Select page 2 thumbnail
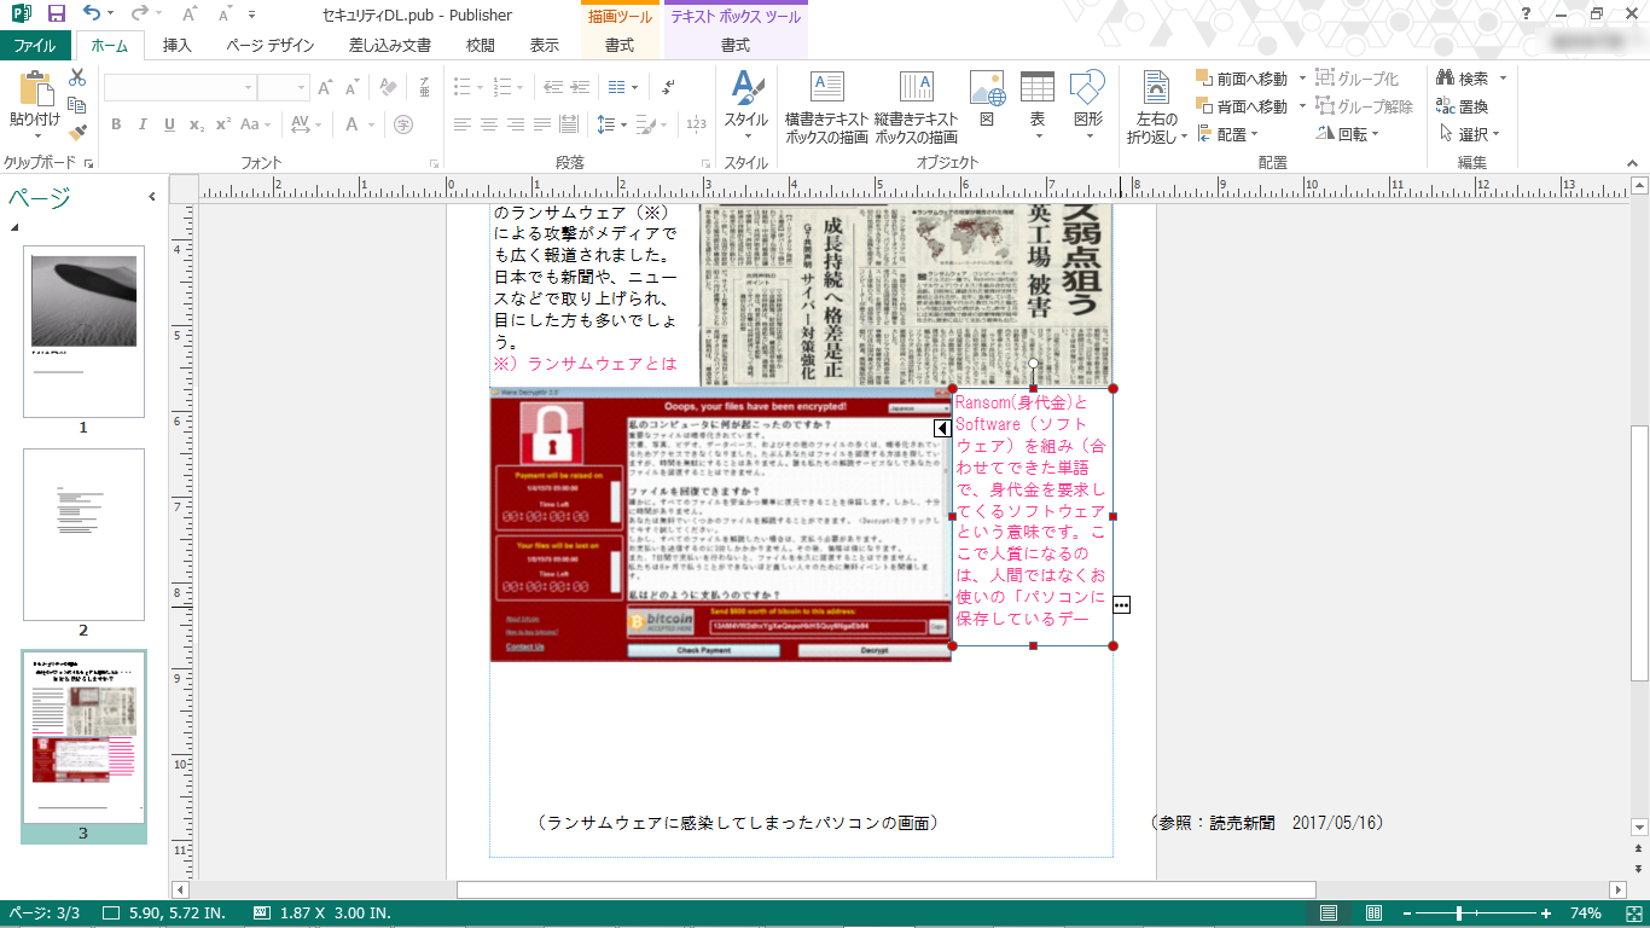This screenshot has height=928, width=1650. pos(84,534)
